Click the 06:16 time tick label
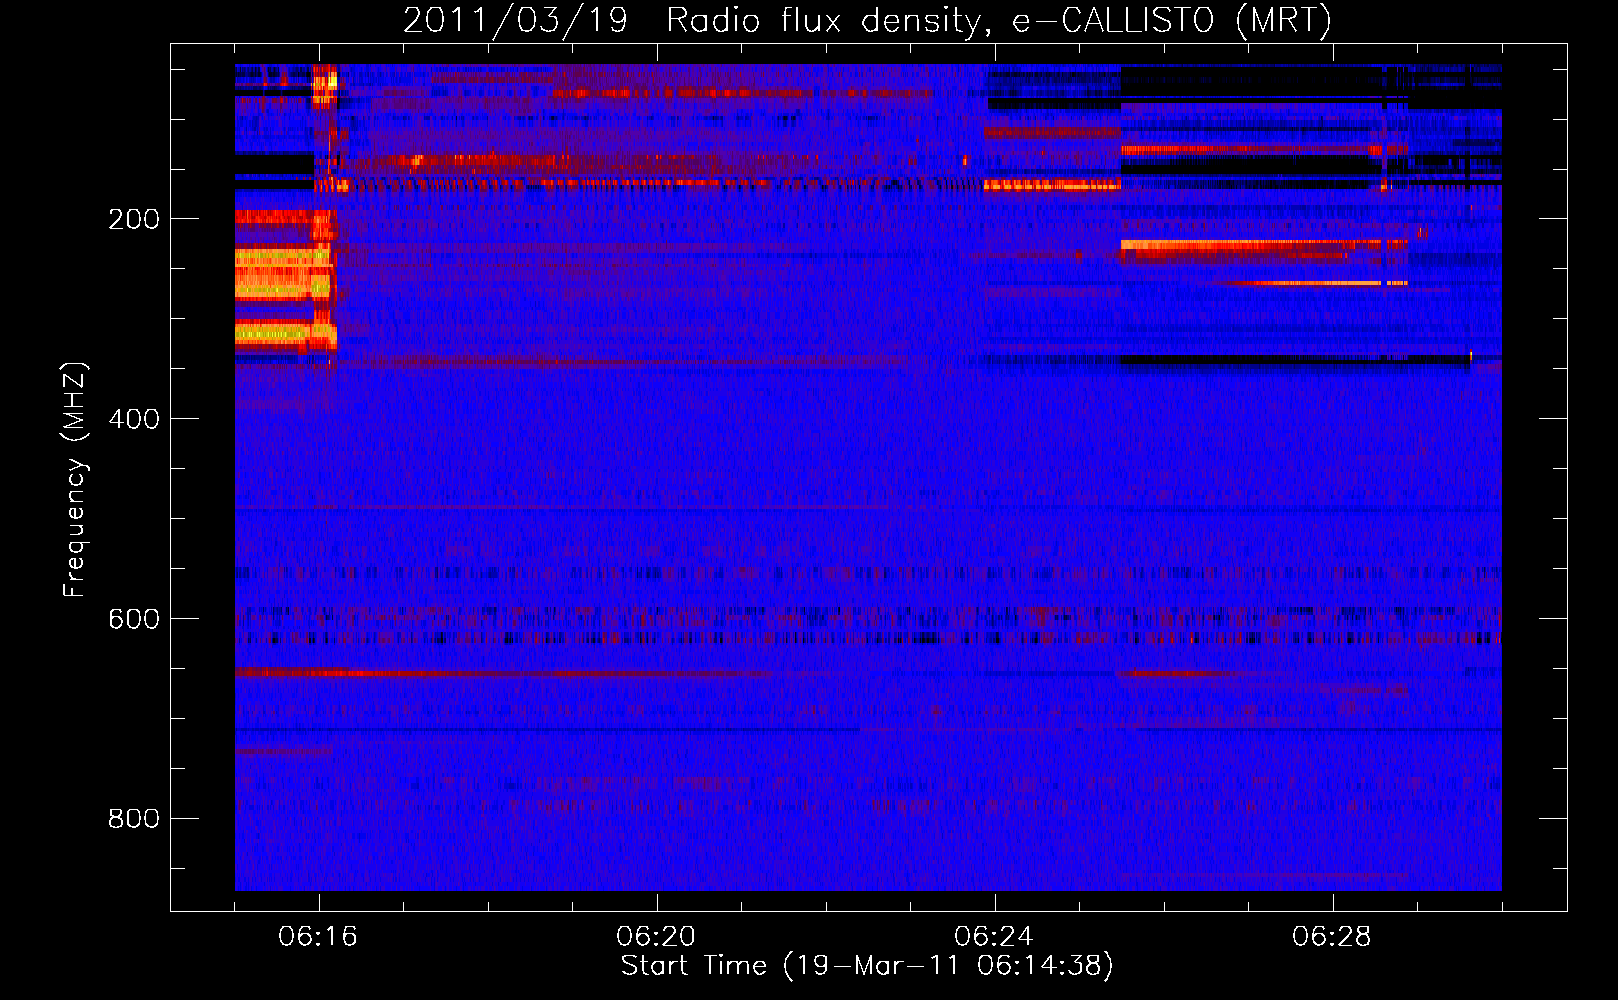 click(318, 937)
